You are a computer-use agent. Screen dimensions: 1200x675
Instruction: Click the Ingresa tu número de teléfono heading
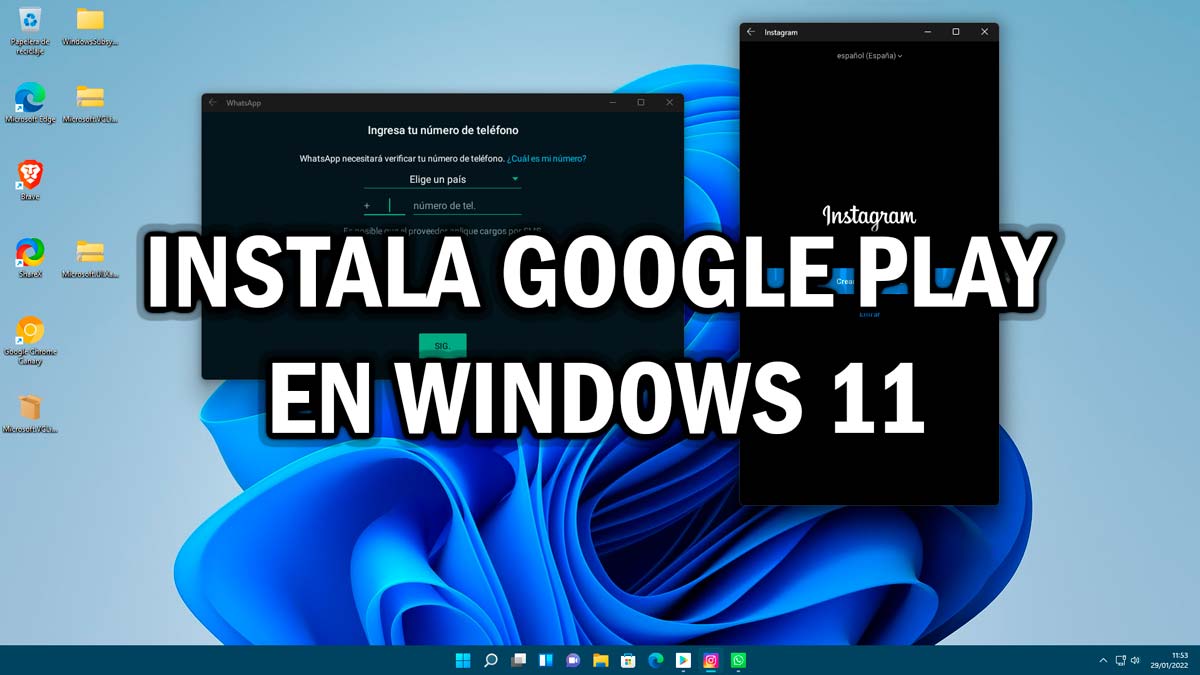[x=443, y=130]
